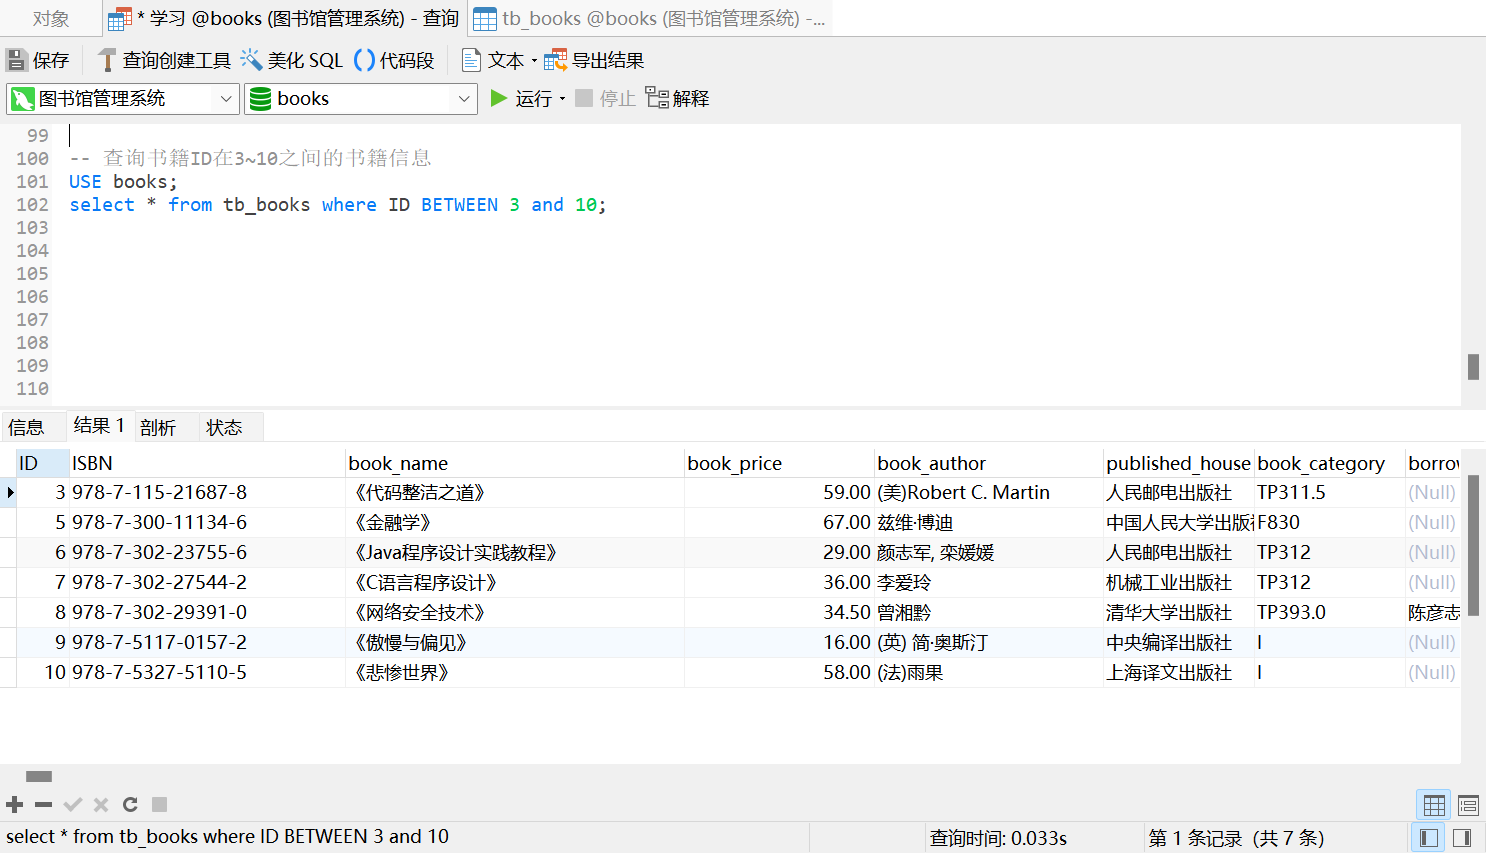
Task: Click the results horizontal scrollbar thumb
Action: click(39, 776)
